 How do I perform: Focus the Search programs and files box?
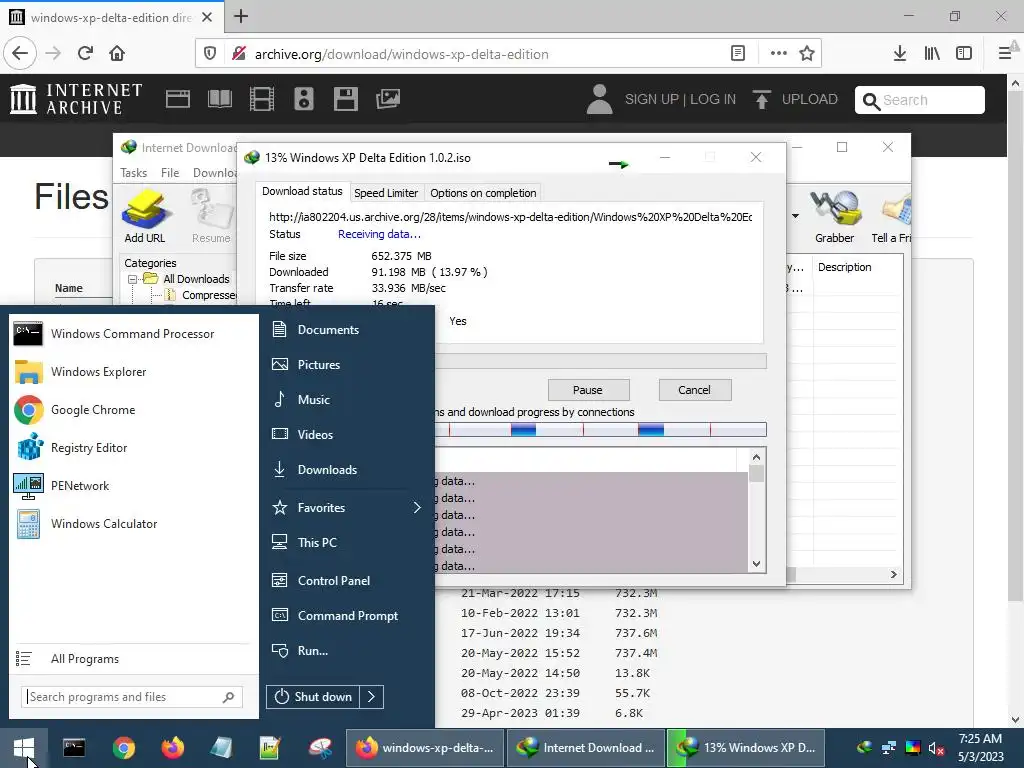point(133,697)
